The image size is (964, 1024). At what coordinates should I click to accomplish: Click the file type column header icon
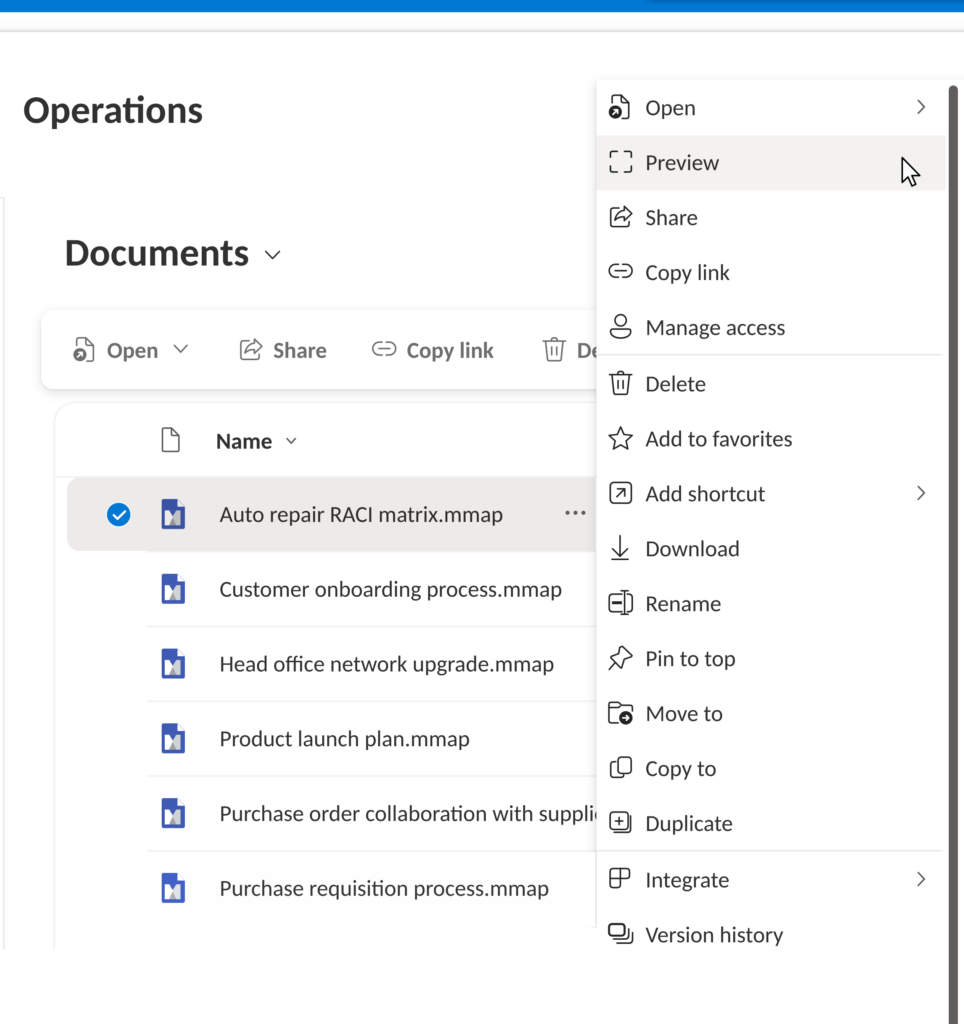click(x=170, y=440)
